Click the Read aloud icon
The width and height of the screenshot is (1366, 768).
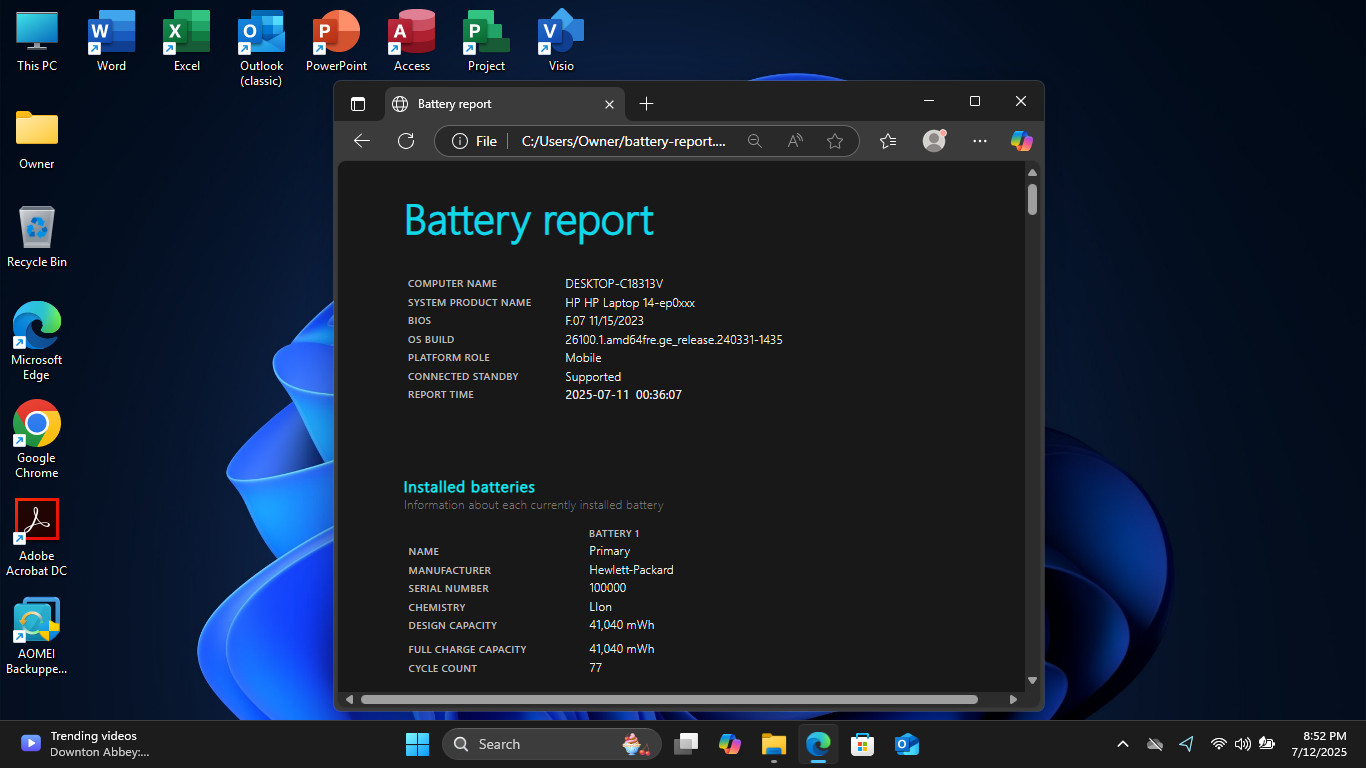pyautogui.click(x=795, y=141)
